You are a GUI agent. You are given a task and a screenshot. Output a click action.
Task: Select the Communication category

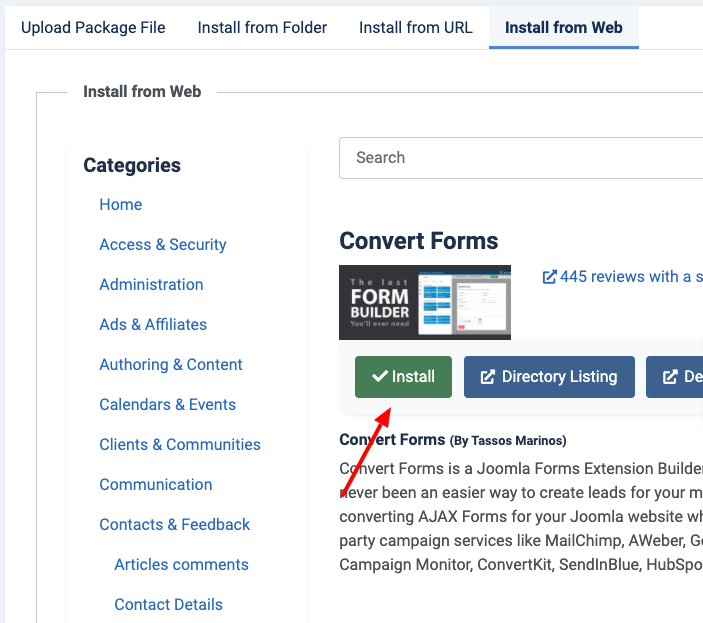pyautogui.click(x=156, y=485)
